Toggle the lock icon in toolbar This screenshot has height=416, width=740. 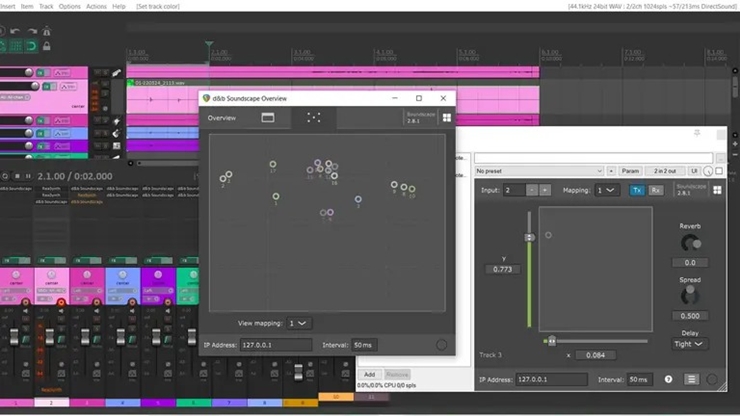coord(47,46)
